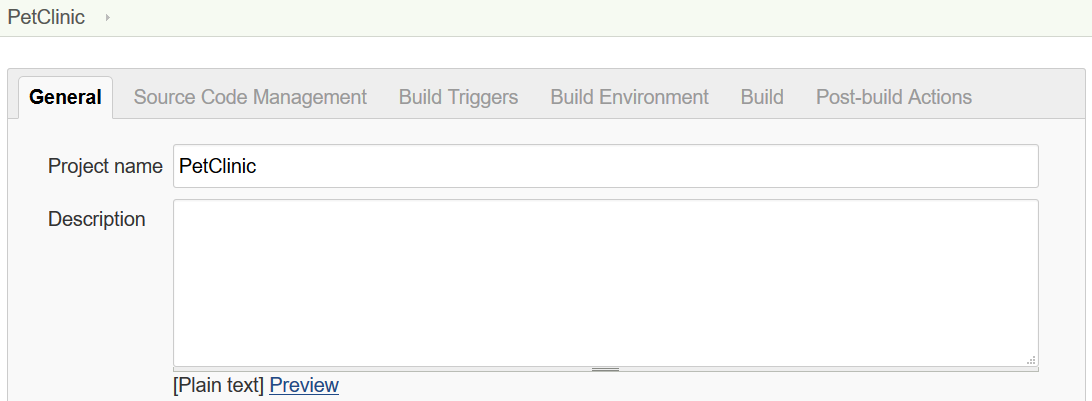Click inside the Description text area
This screenshot has width=1092, height=401.
(606, 283)
